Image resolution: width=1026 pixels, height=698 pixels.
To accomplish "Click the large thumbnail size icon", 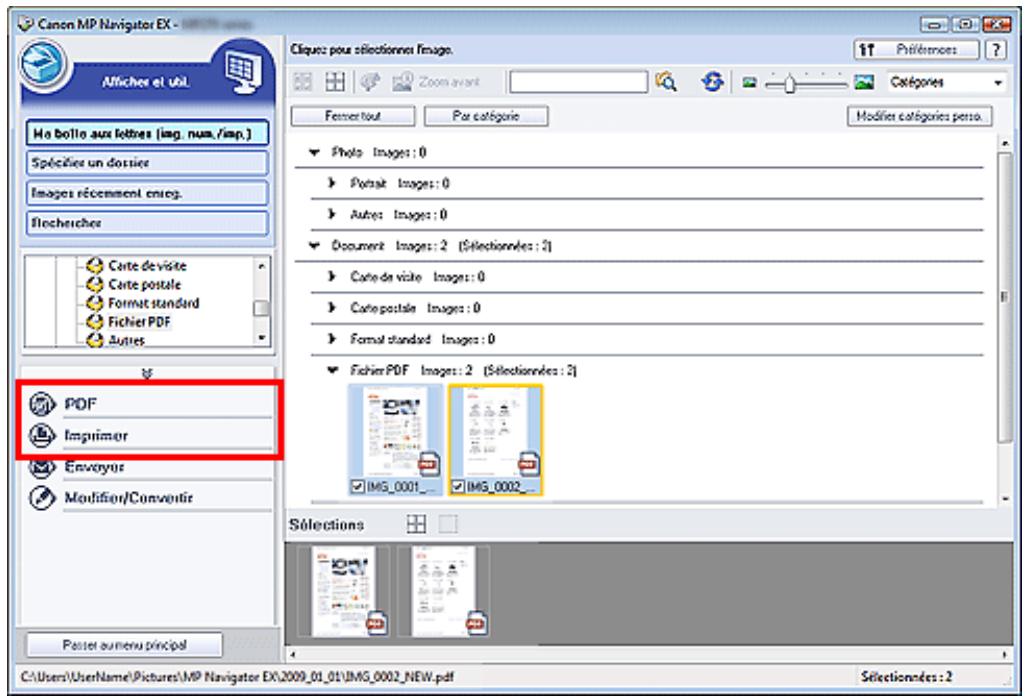I will pos(864,82).
